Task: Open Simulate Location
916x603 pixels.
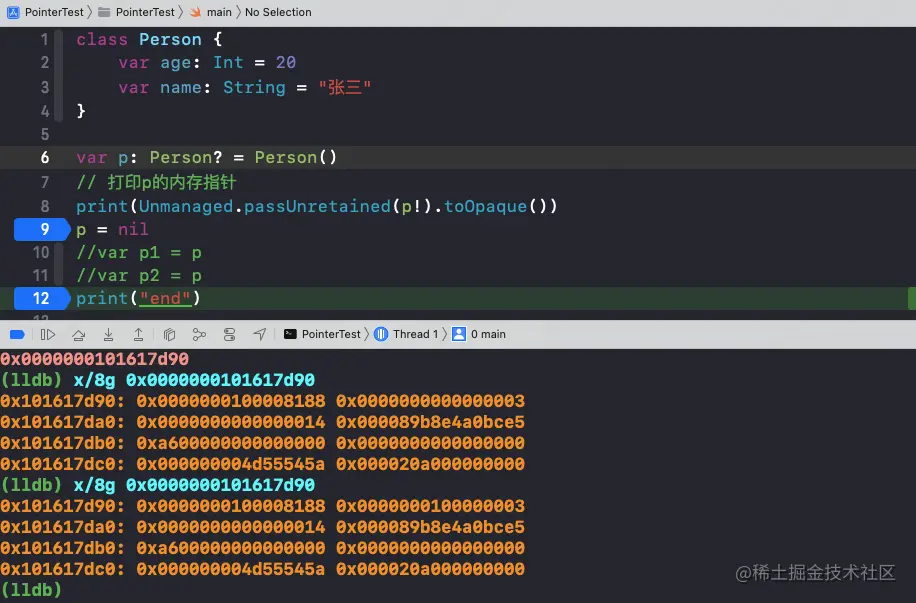Action: [x=259, y=334]
